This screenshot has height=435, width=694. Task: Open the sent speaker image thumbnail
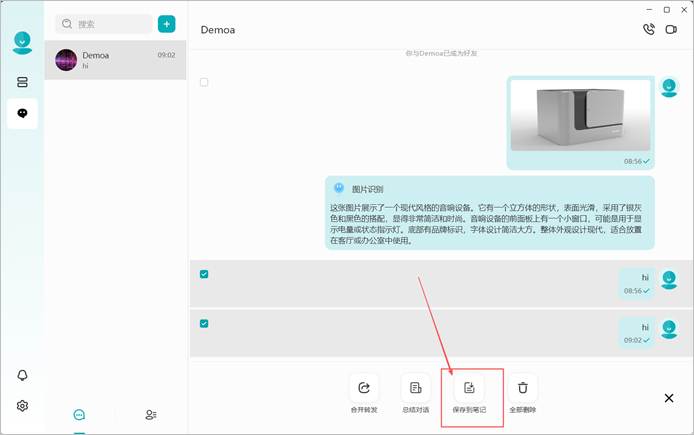(x=580, y=115)
